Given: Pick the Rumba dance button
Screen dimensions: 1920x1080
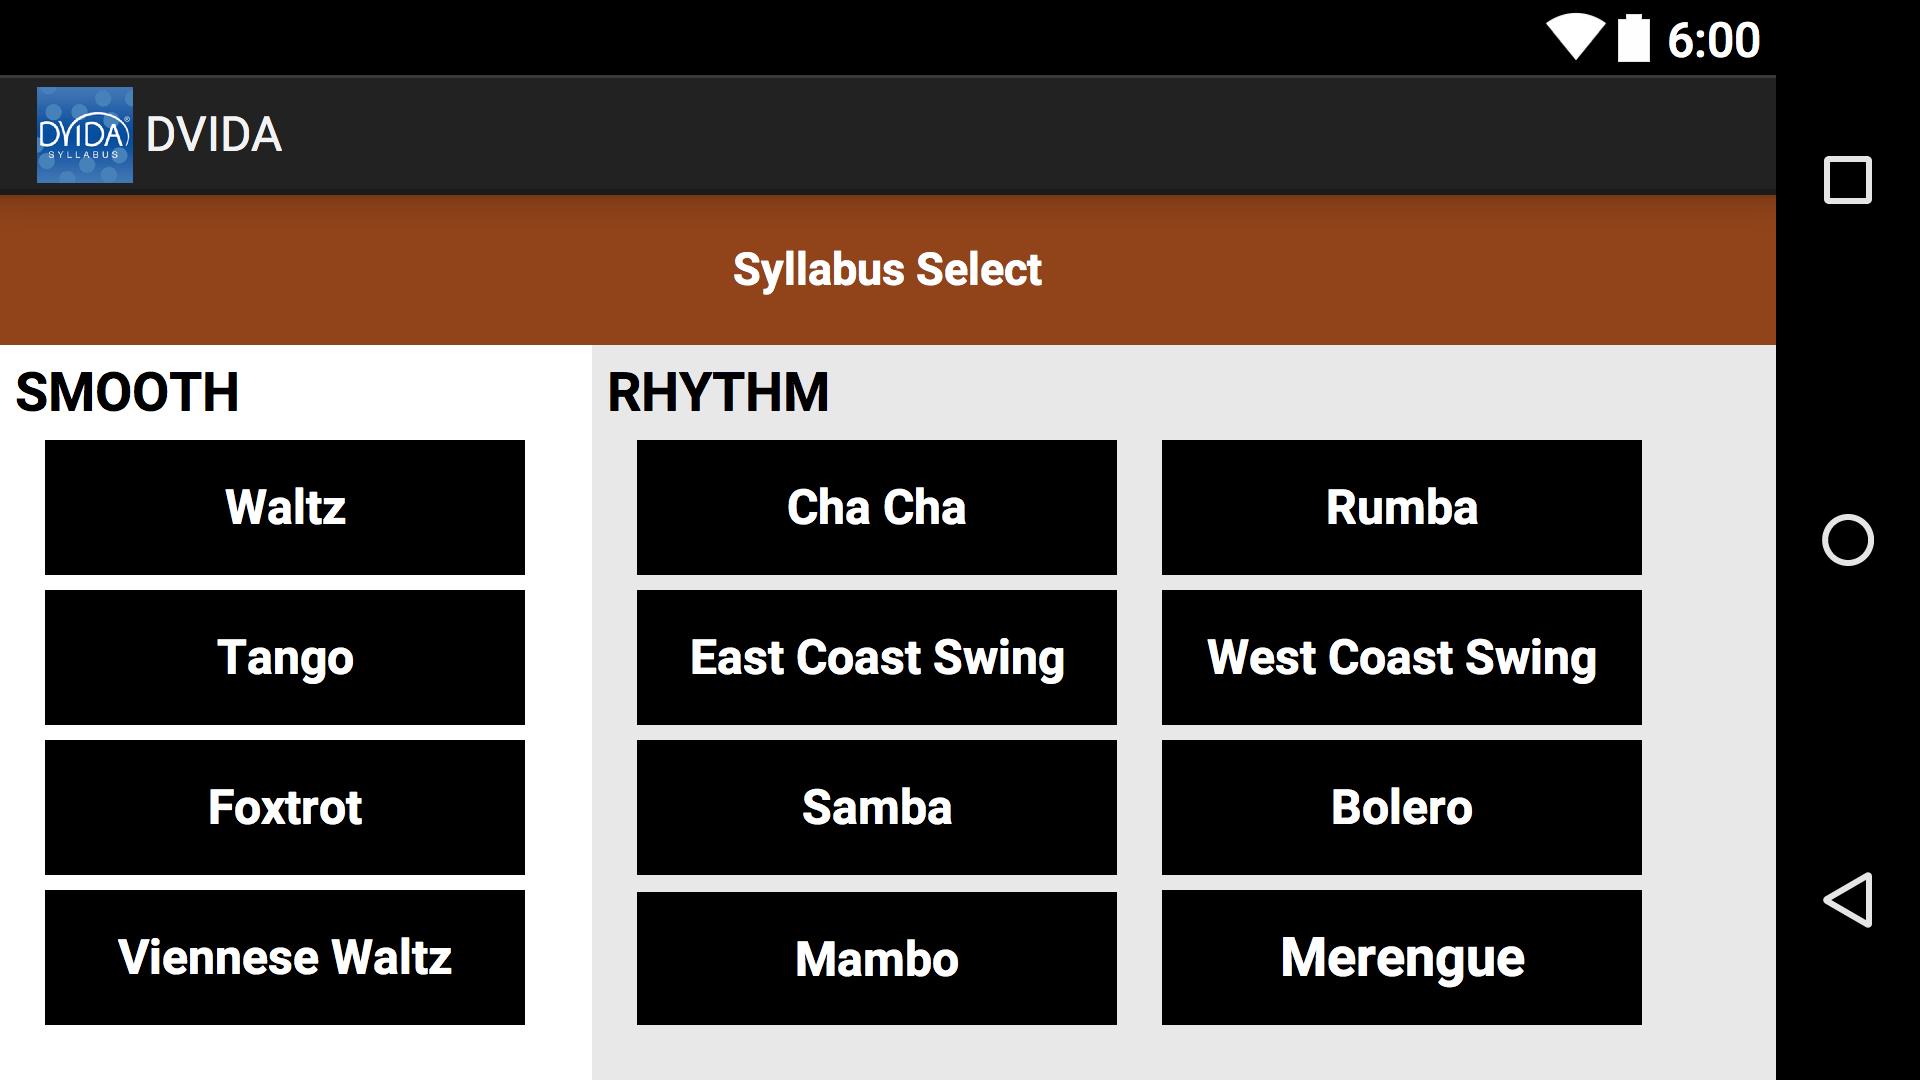Looking at the screenshot, I should pos(1401,507).
